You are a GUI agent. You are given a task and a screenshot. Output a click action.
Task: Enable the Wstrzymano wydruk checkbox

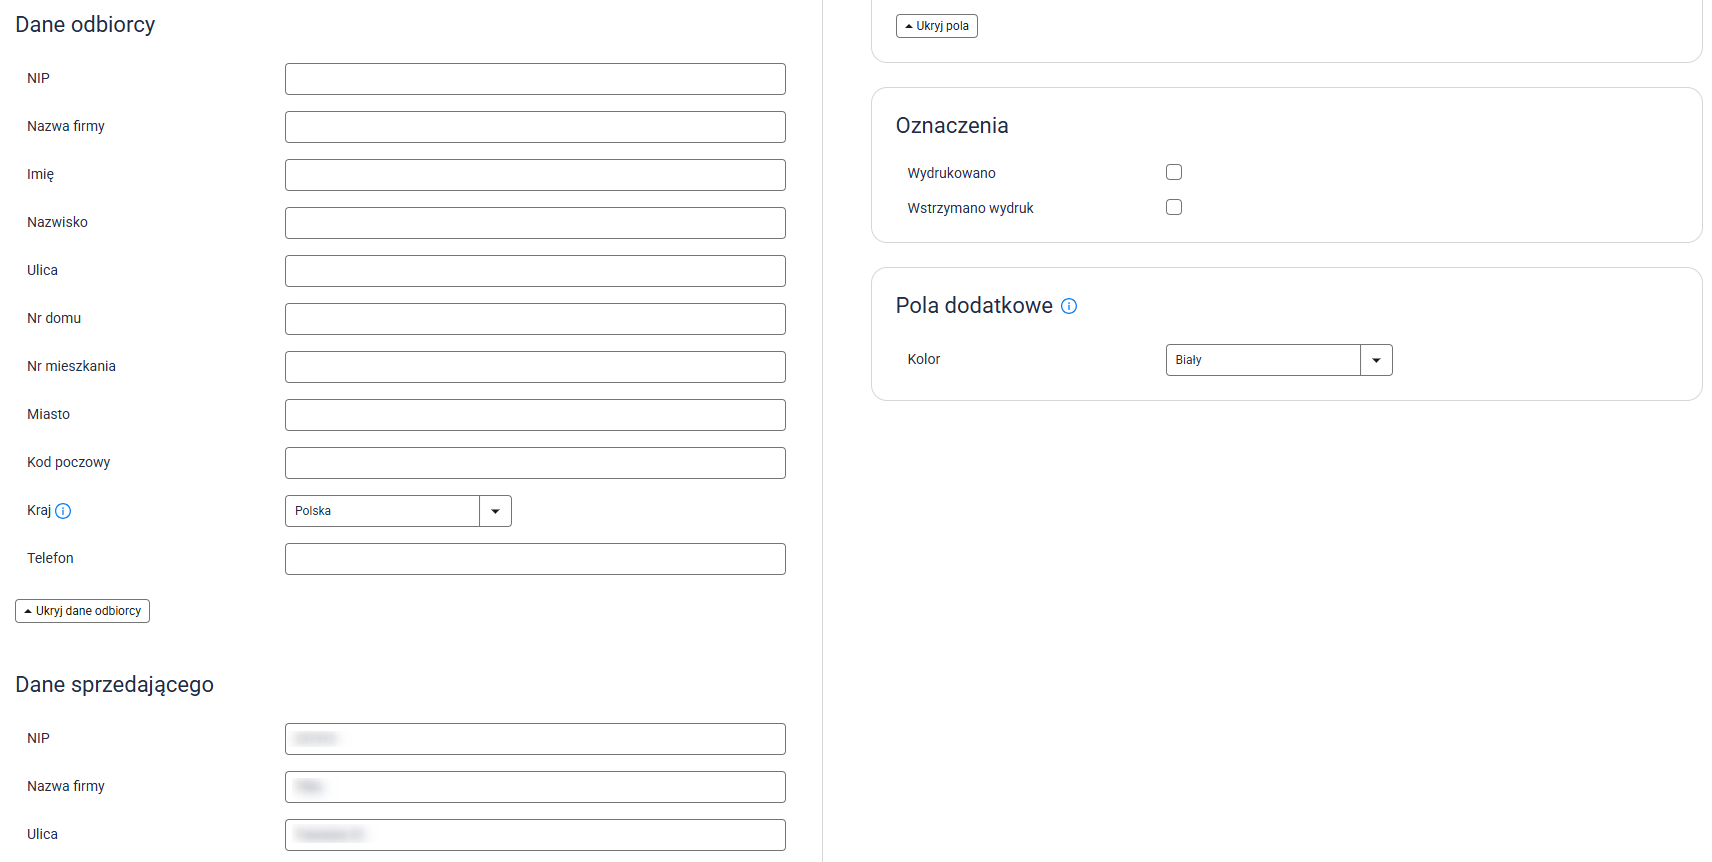pyautogui.click(x=1174, y=207)
